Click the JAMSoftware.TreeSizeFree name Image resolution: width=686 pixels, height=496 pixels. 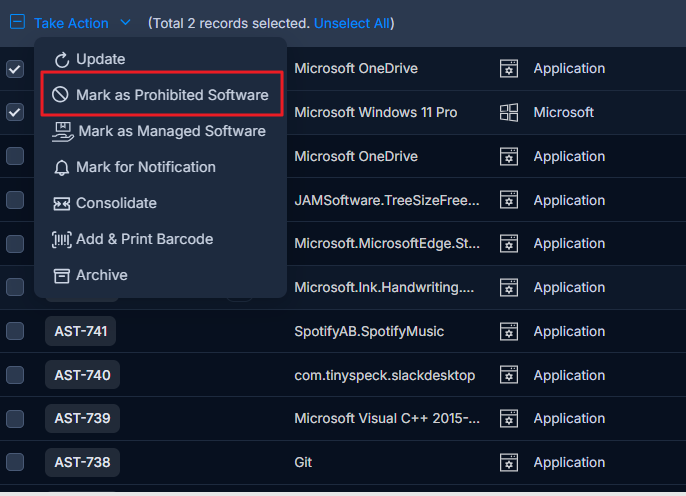[x=387, y=200]
